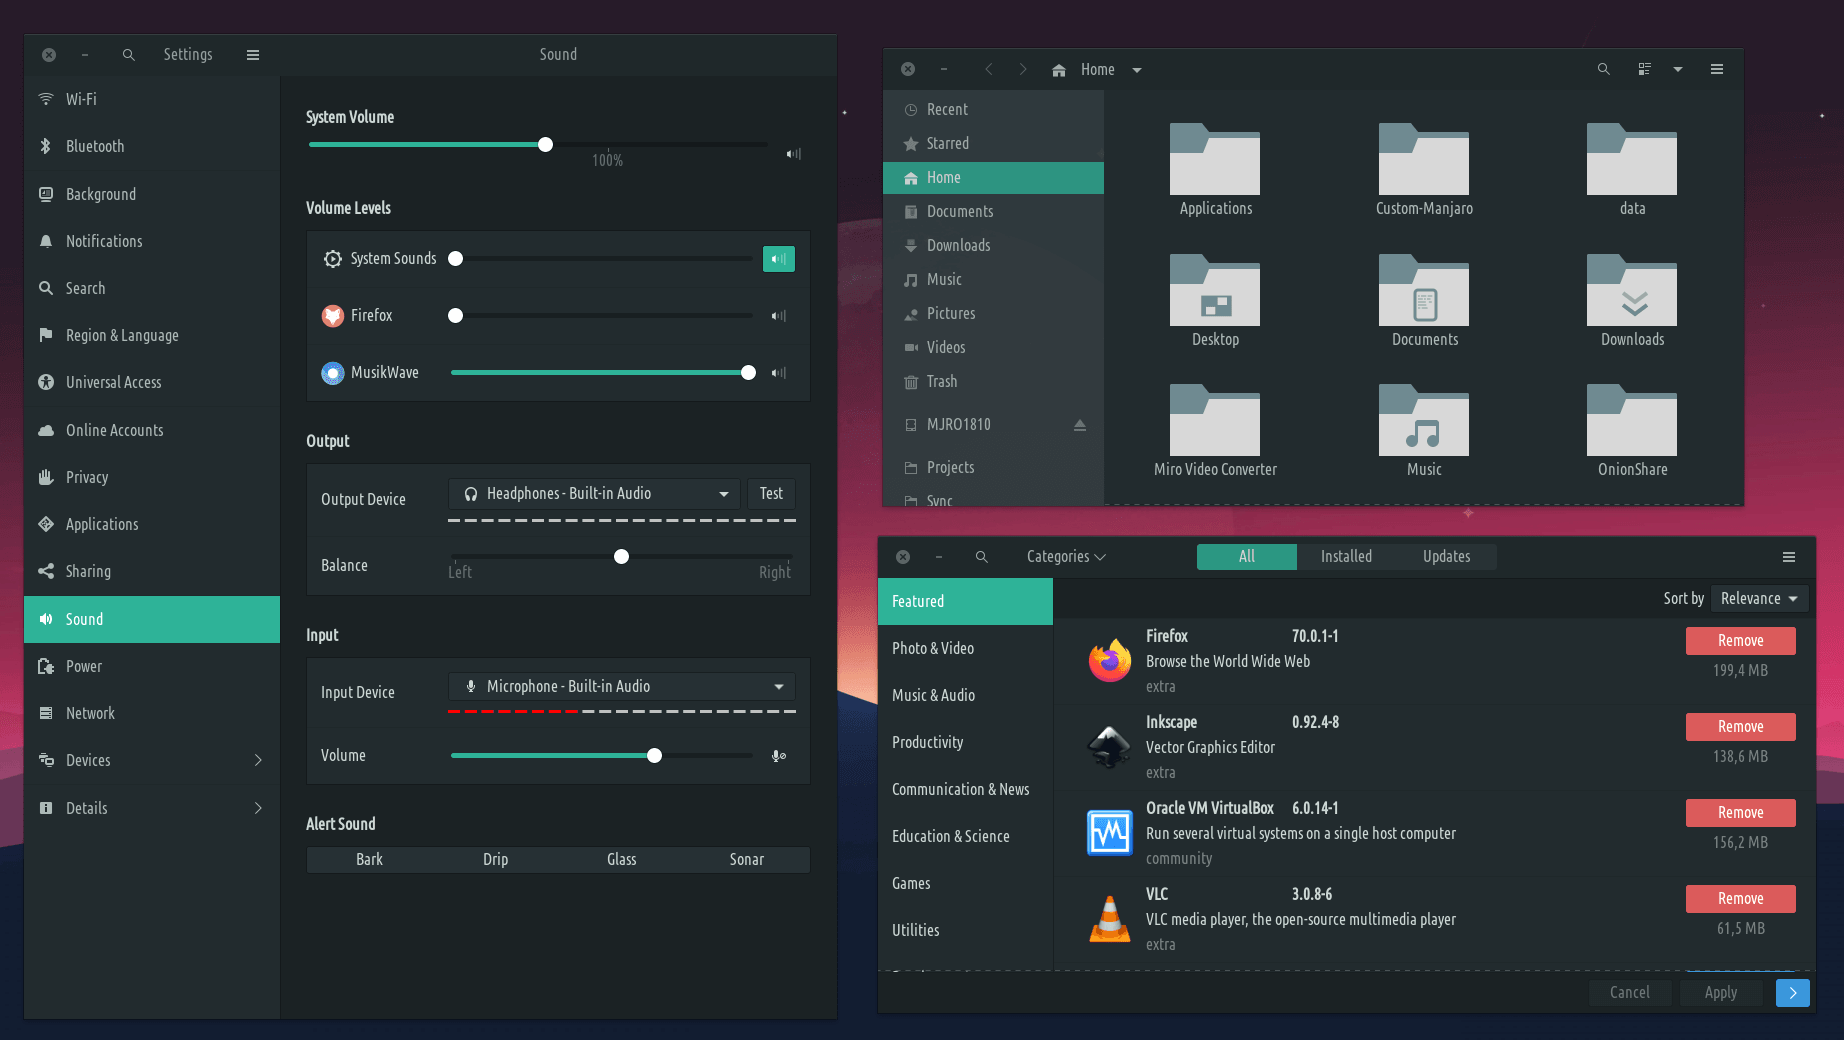Switch to the Installed tab
Screen dimensions: 1844x1040
coord(1346,557)
